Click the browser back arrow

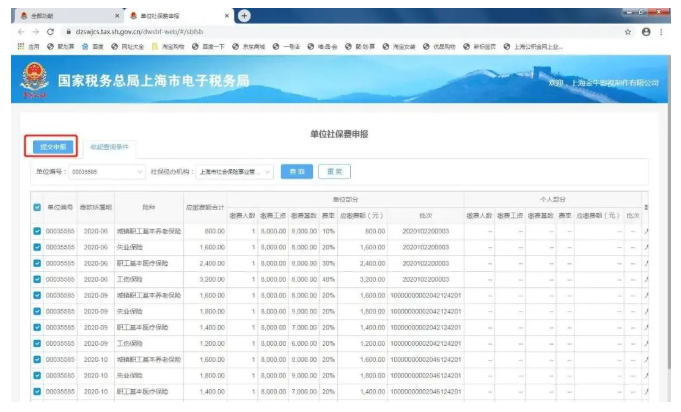(x=21, y=32)
